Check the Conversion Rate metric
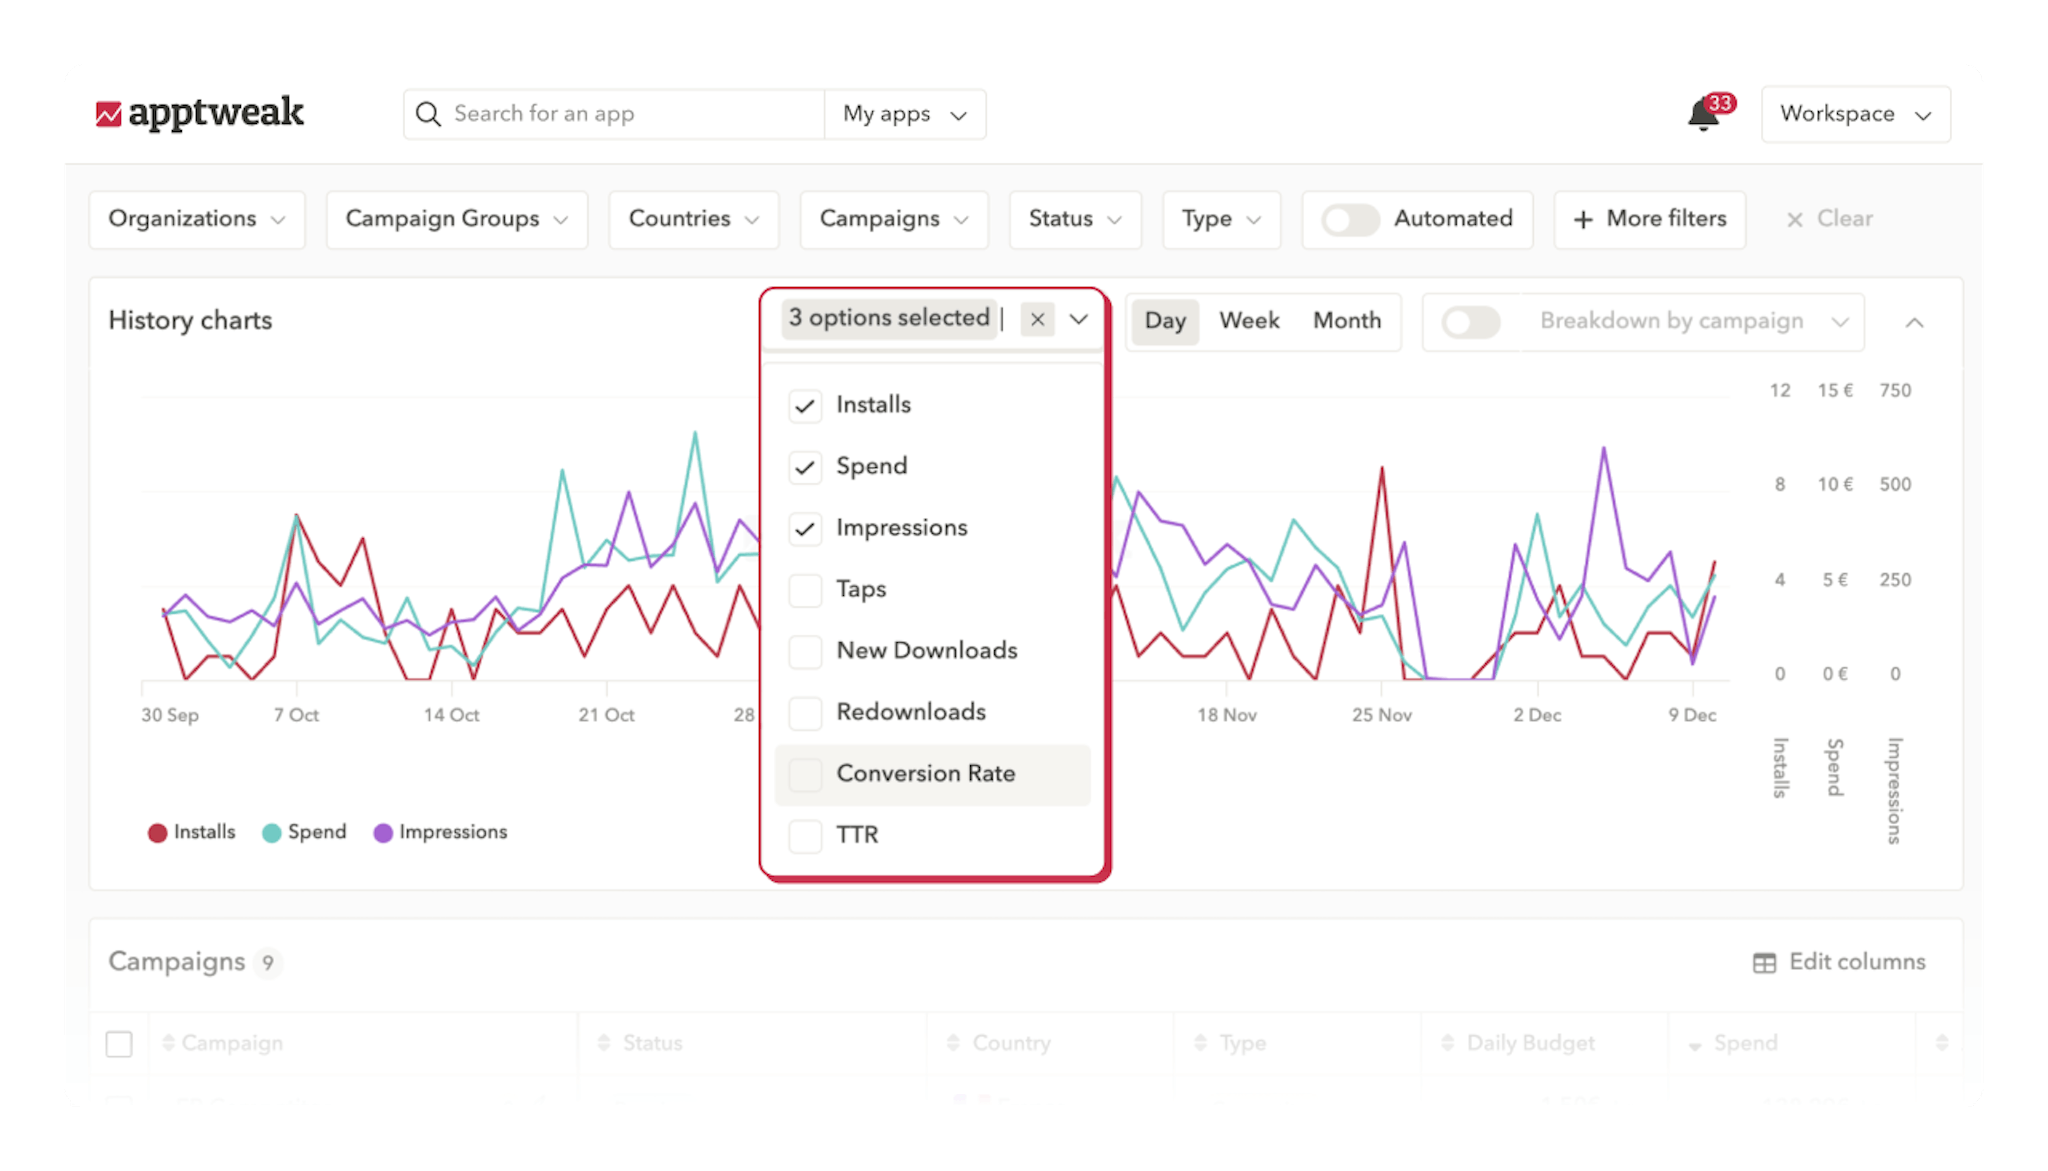The height and width of the screenshot is (1171, 2048). [x=805, y=774]
